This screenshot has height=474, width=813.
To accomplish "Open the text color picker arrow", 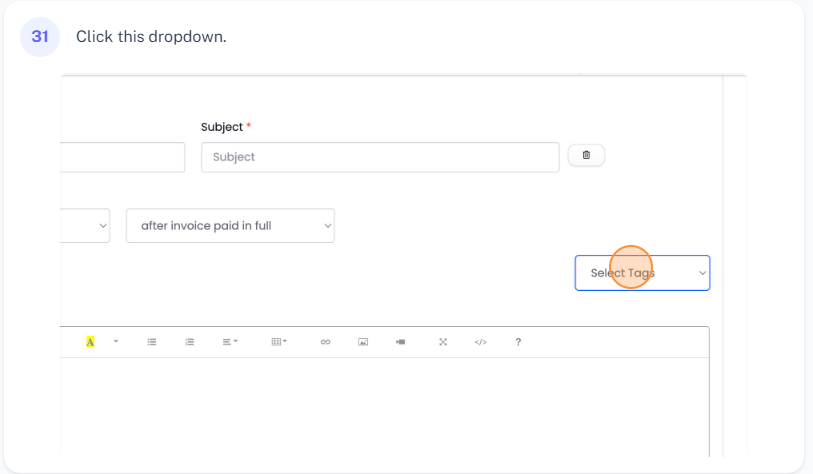I will pyautogui.click(x=115, y=342).
